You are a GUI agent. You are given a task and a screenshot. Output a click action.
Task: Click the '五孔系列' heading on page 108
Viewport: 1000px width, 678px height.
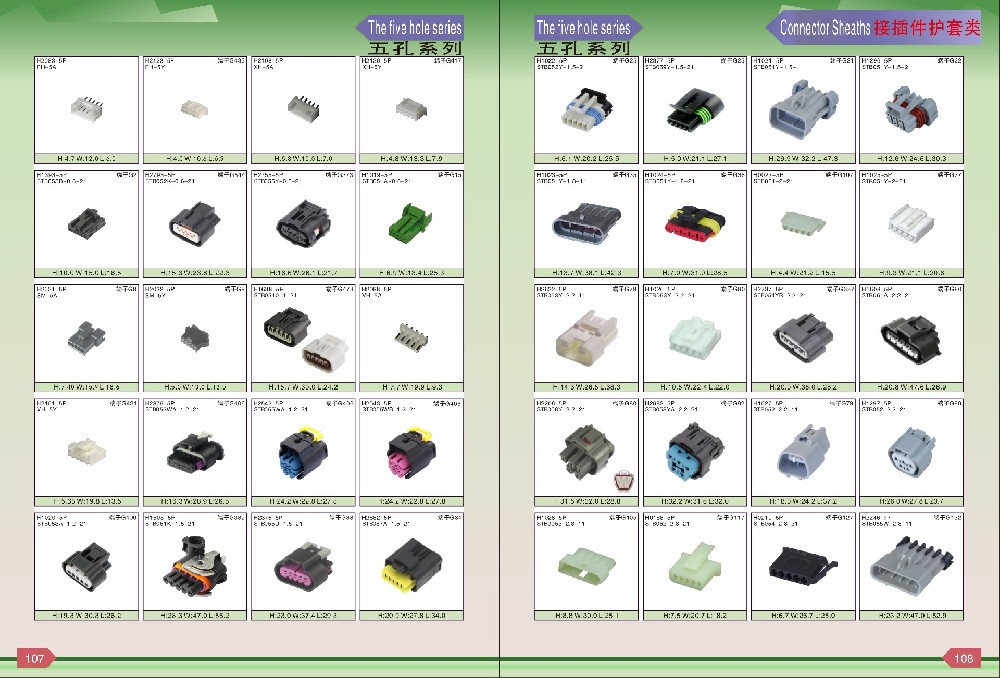[583, 48]
